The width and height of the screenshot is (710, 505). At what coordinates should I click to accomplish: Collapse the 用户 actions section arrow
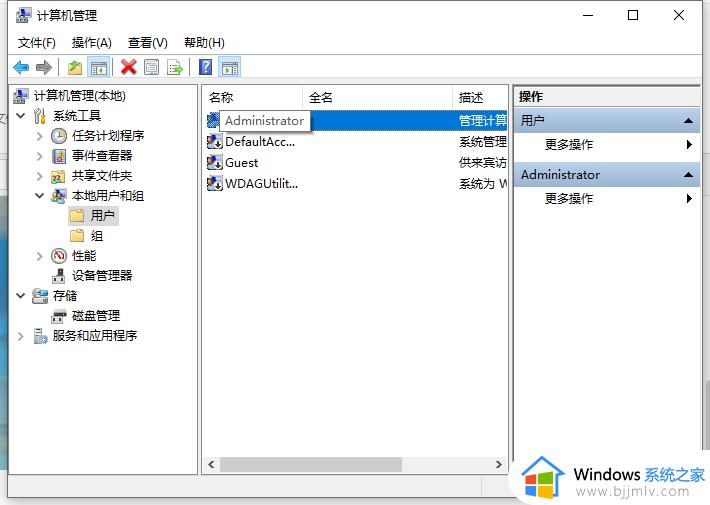688,120
